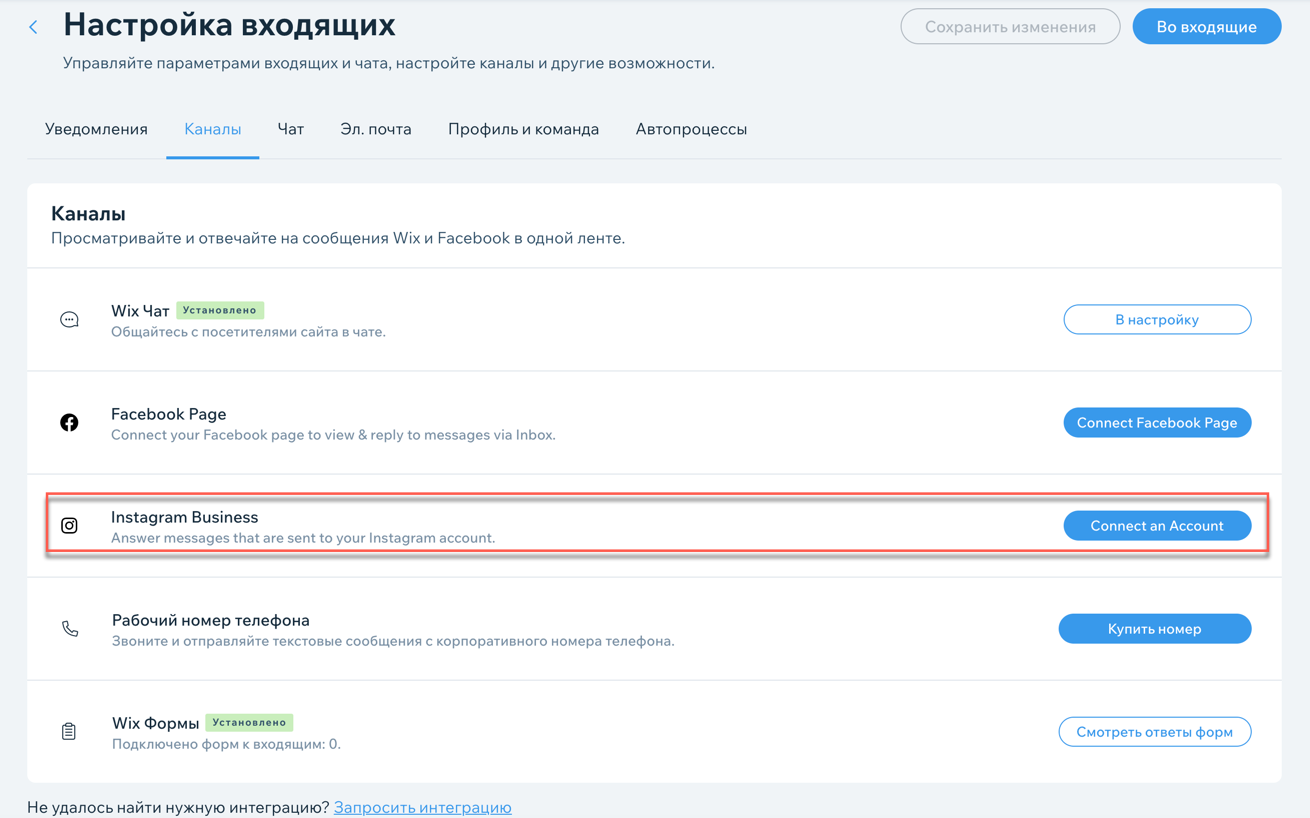View form responses via Смотреть ответы форм
This screenshot has height=818, width=1310.
pyautogui.click(x=1155, y=732)
